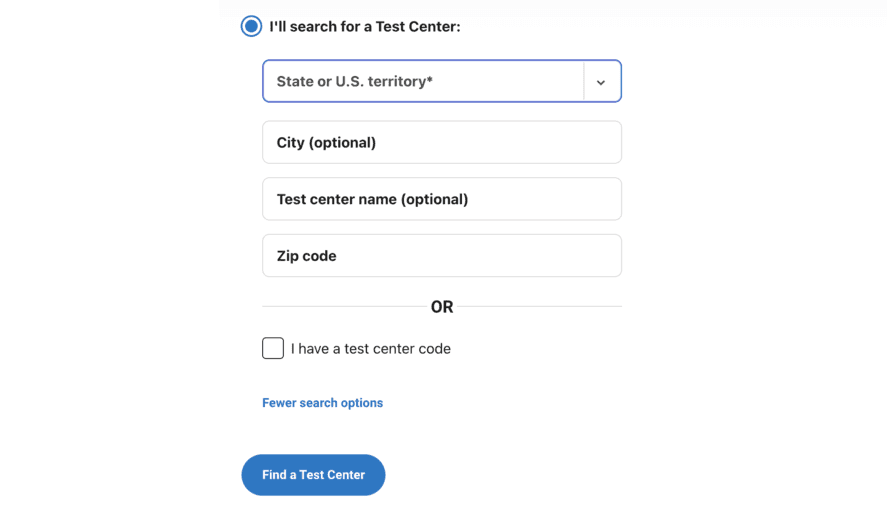Collapse search options via the Fewer link
887x511 pixels.
click(322, 402)
